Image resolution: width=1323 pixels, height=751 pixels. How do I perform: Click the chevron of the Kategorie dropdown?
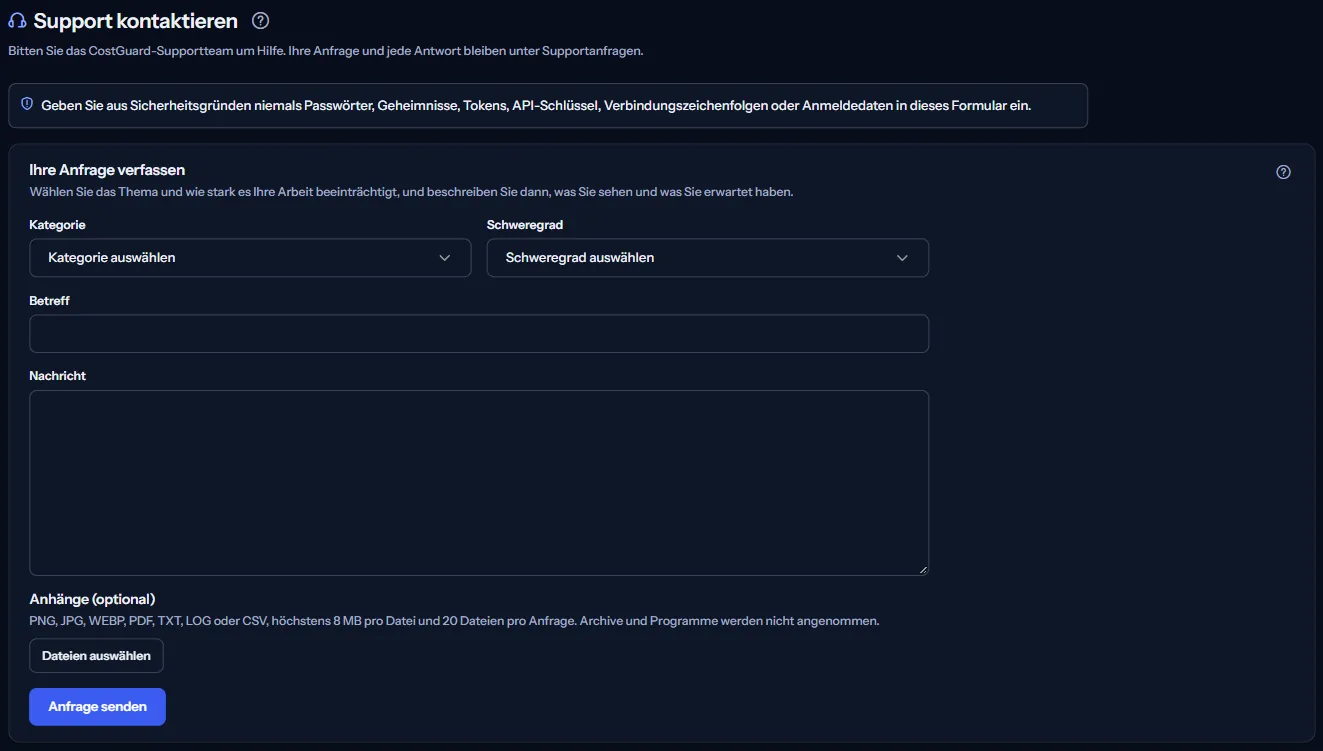[x=445, y=258]
